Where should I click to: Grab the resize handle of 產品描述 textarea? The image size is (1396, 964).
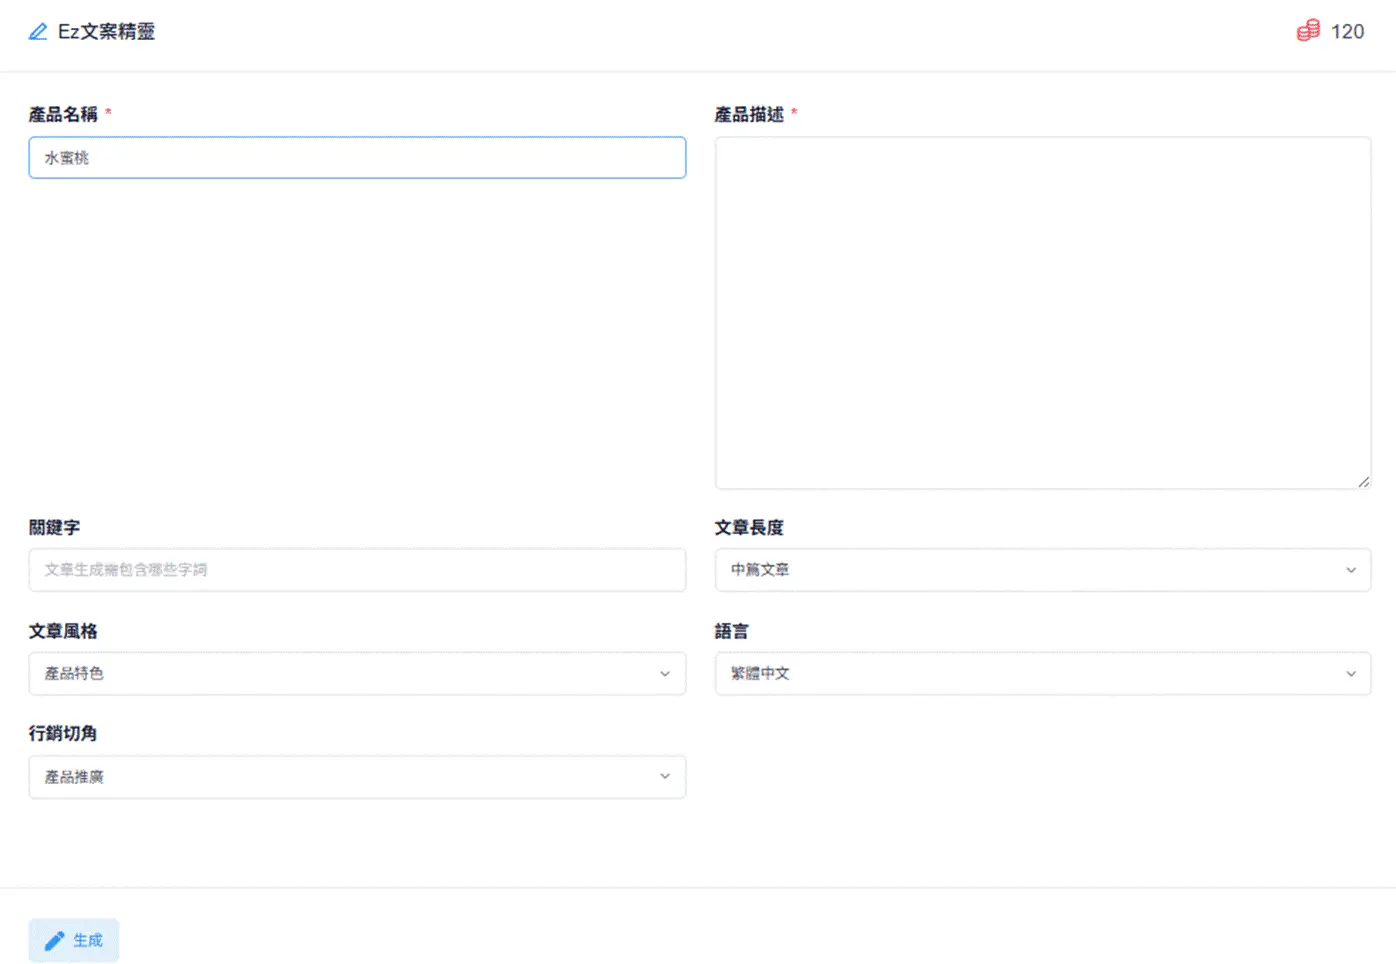[x=1364, y=482]
